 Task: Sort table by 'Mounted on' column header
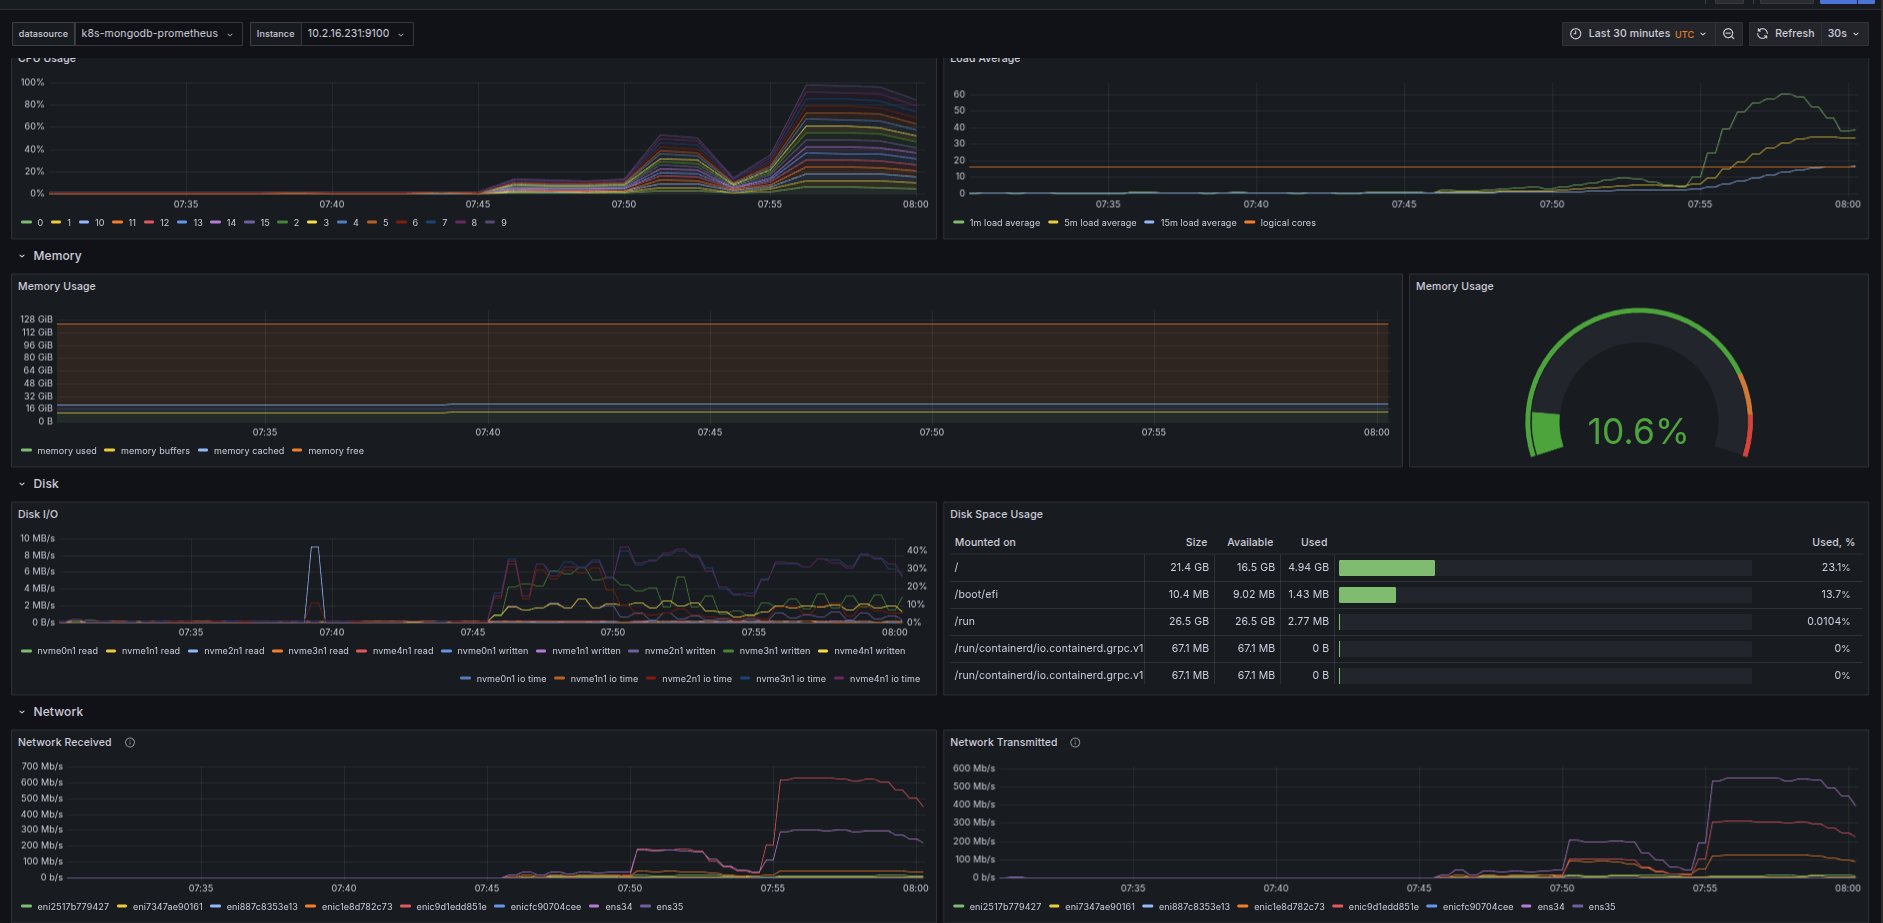click(985, 543)
